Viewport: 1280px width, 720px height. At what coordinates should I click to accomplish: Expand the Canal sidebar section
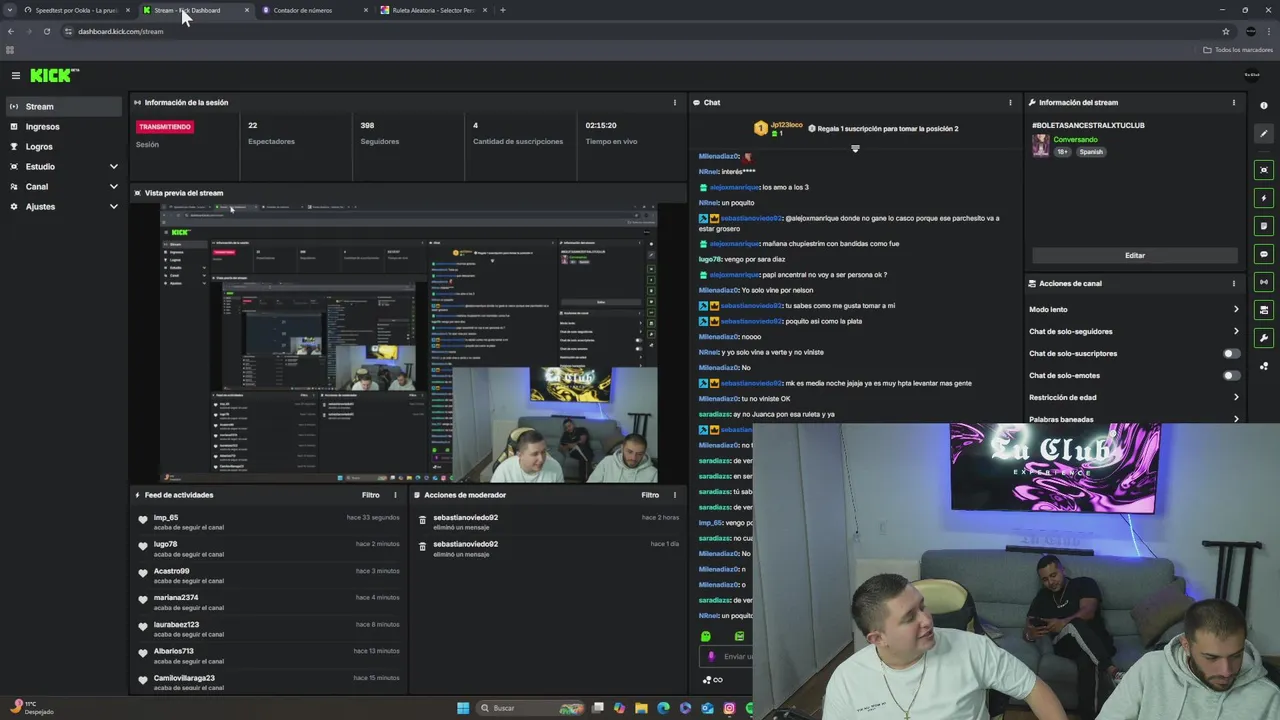(x=64, y=186)
